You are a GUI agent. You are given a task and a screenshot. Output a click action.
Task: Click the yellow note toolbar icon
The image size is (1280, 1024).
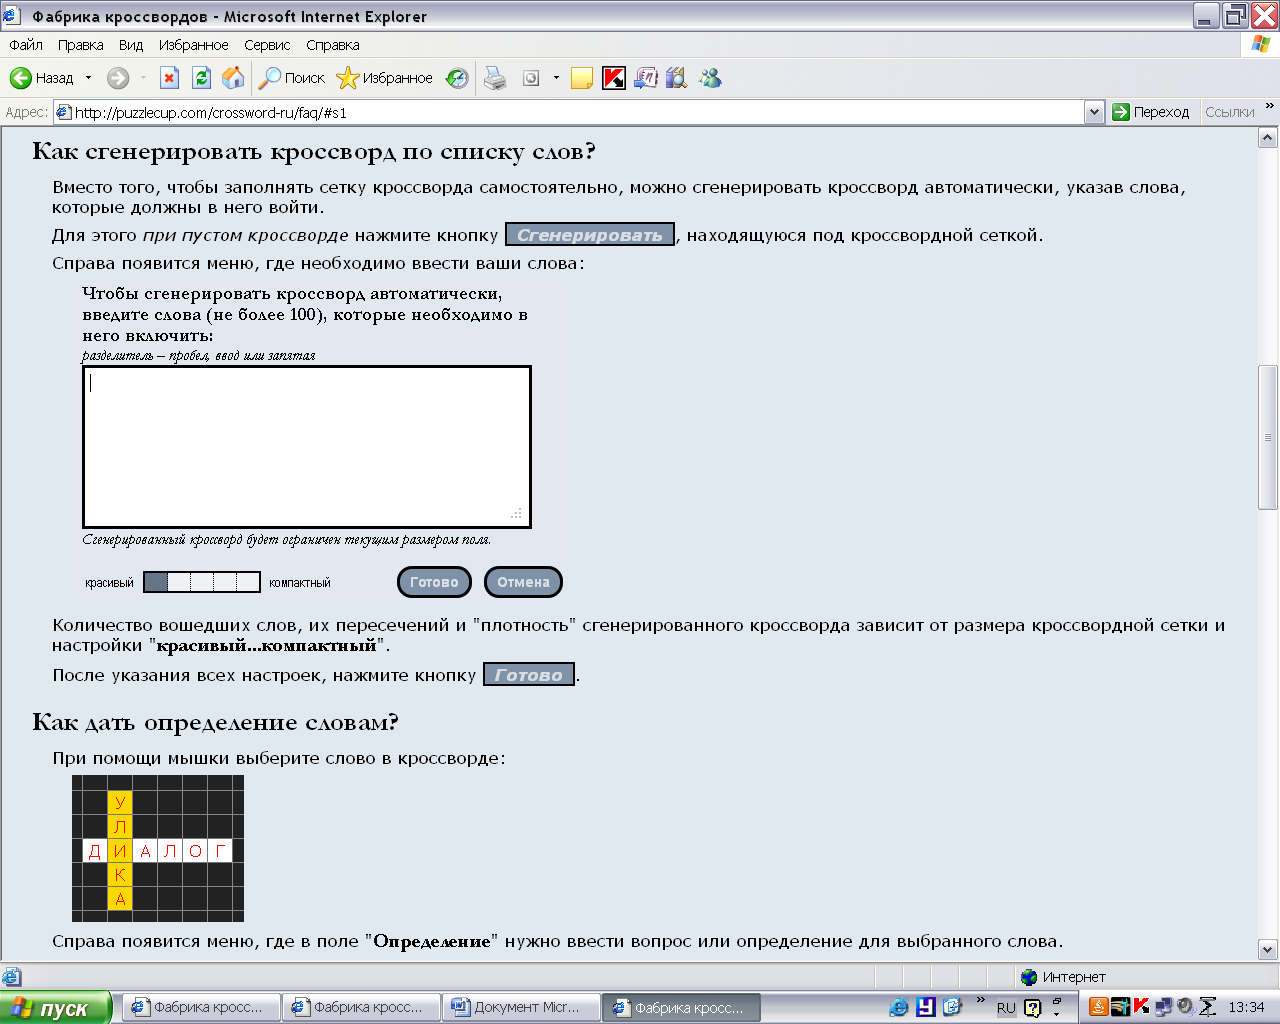click(x=582, y=78)
